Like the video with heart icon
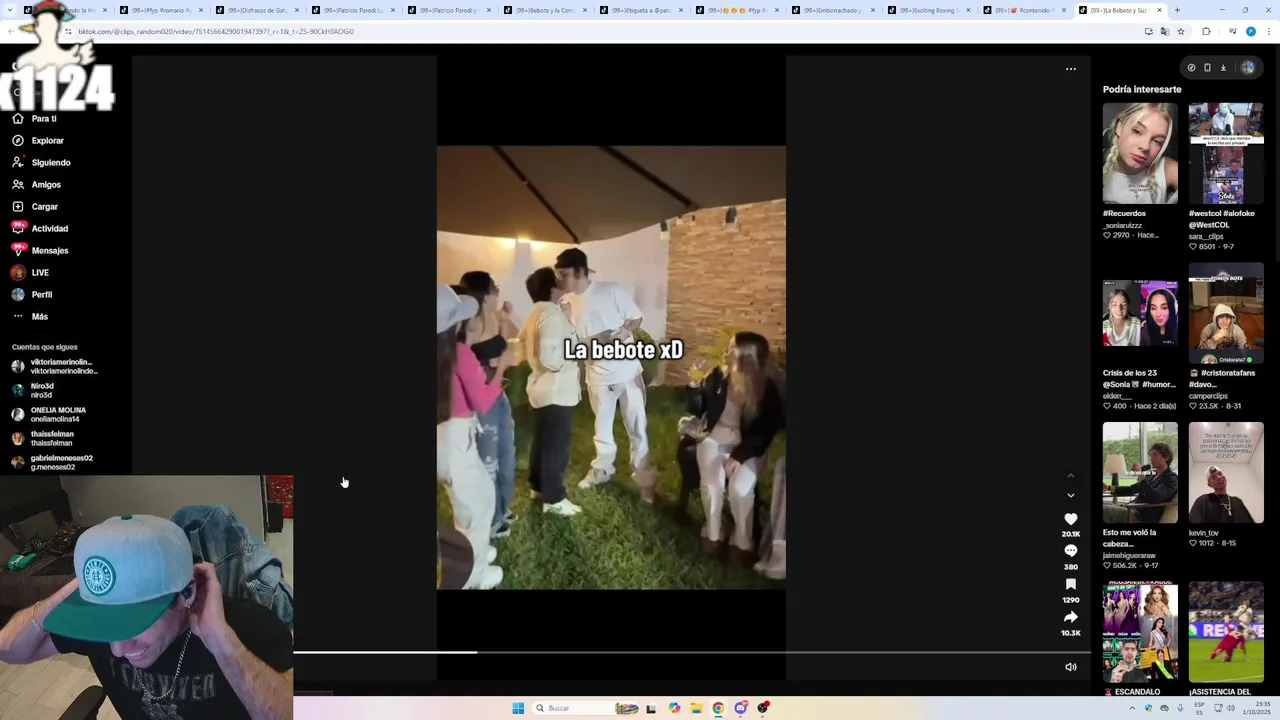 click(x=1070, y=519)
